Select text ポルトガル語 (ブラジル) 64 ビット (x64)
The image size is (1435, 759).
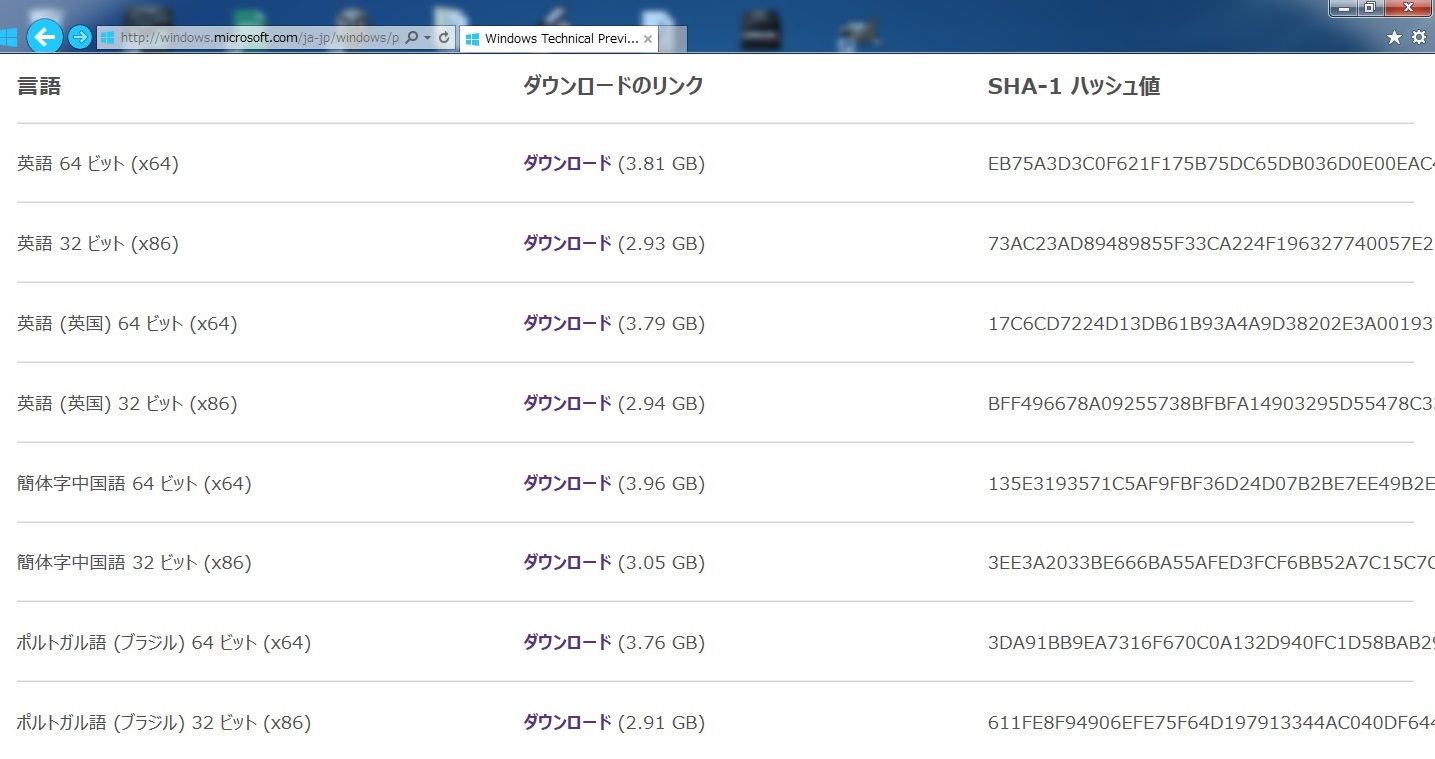coord(164,642)
